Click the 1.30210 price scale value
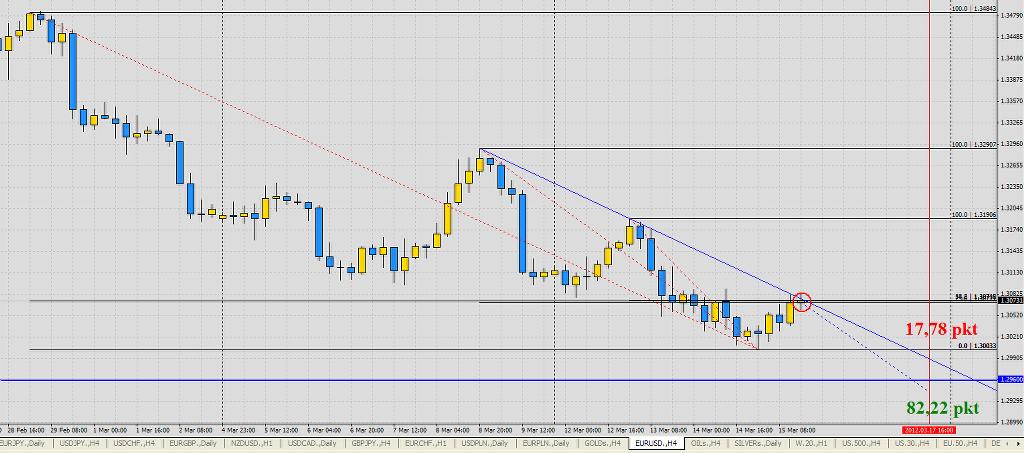1024x453 pixels. tap(1011, 337)
